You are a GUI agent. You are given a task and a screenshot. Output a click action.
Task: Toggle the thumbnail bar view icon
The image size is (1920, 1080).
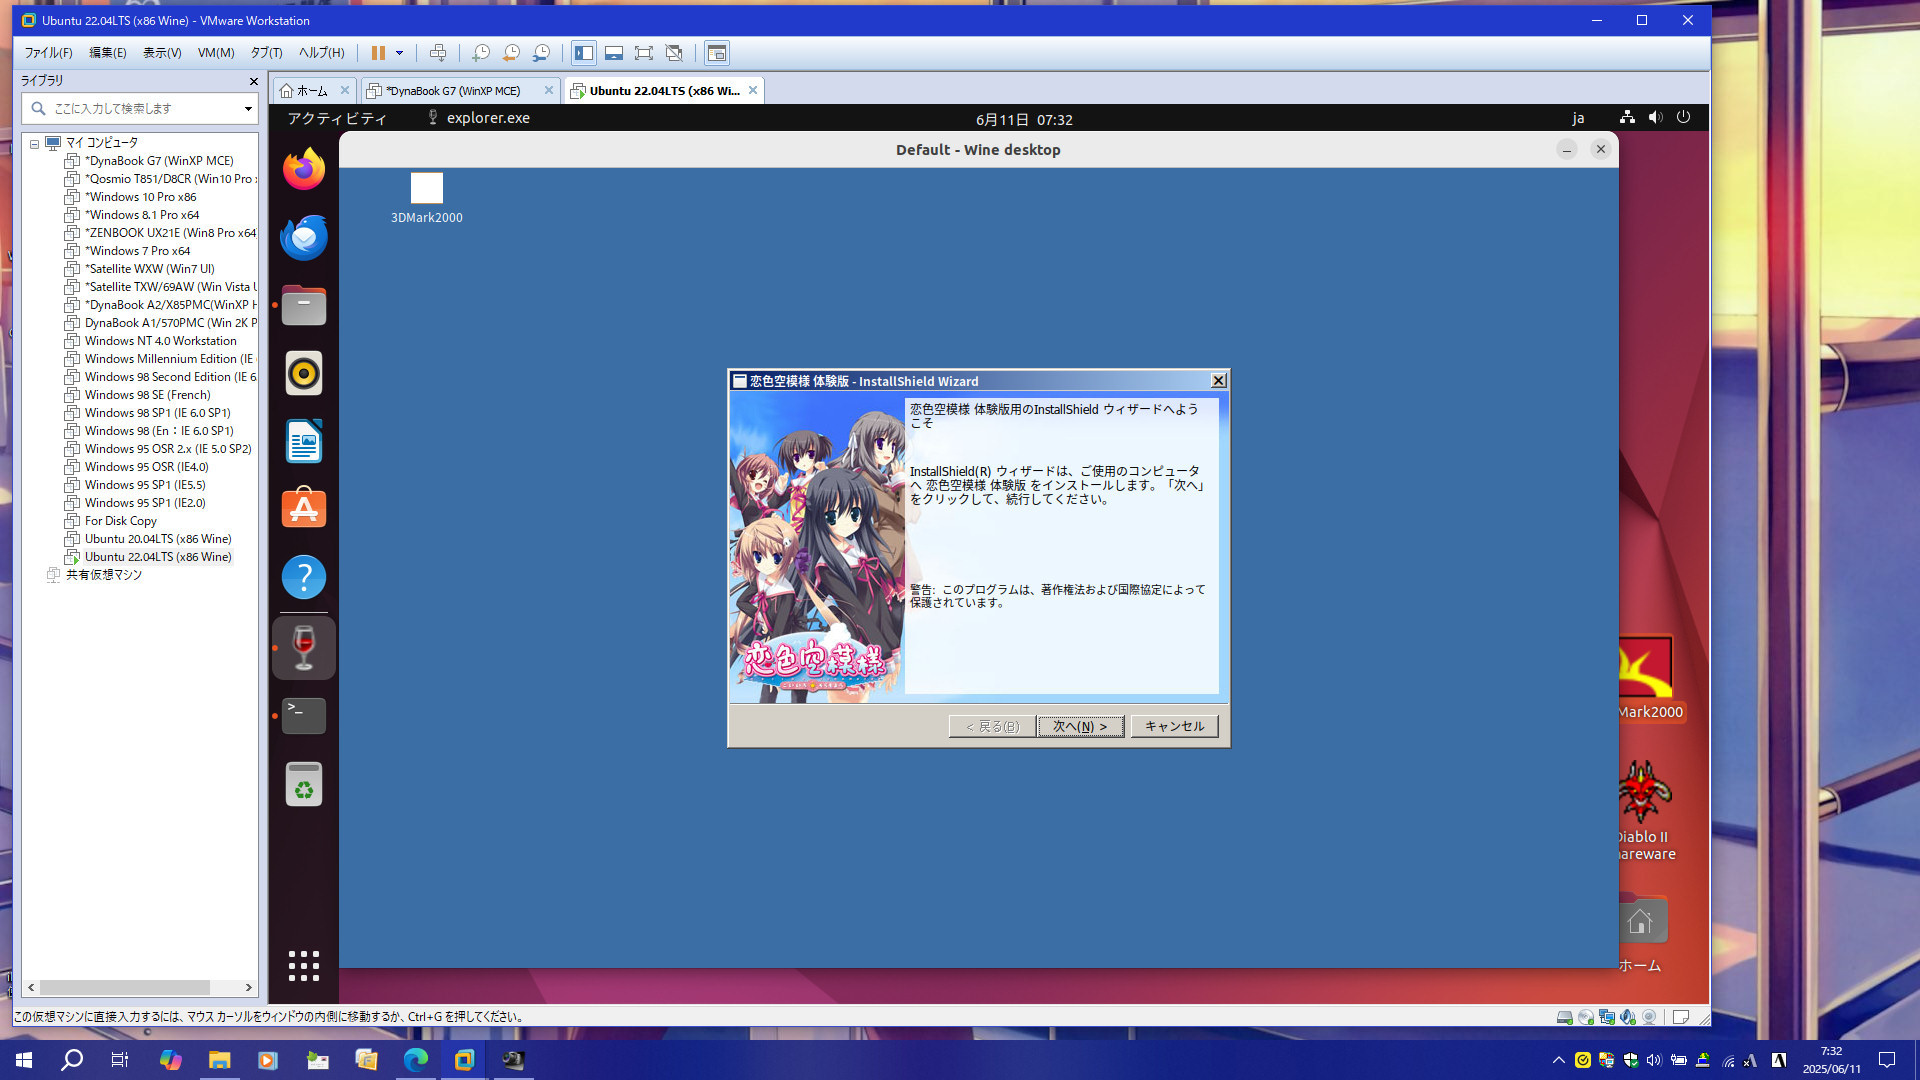(614, 53)
